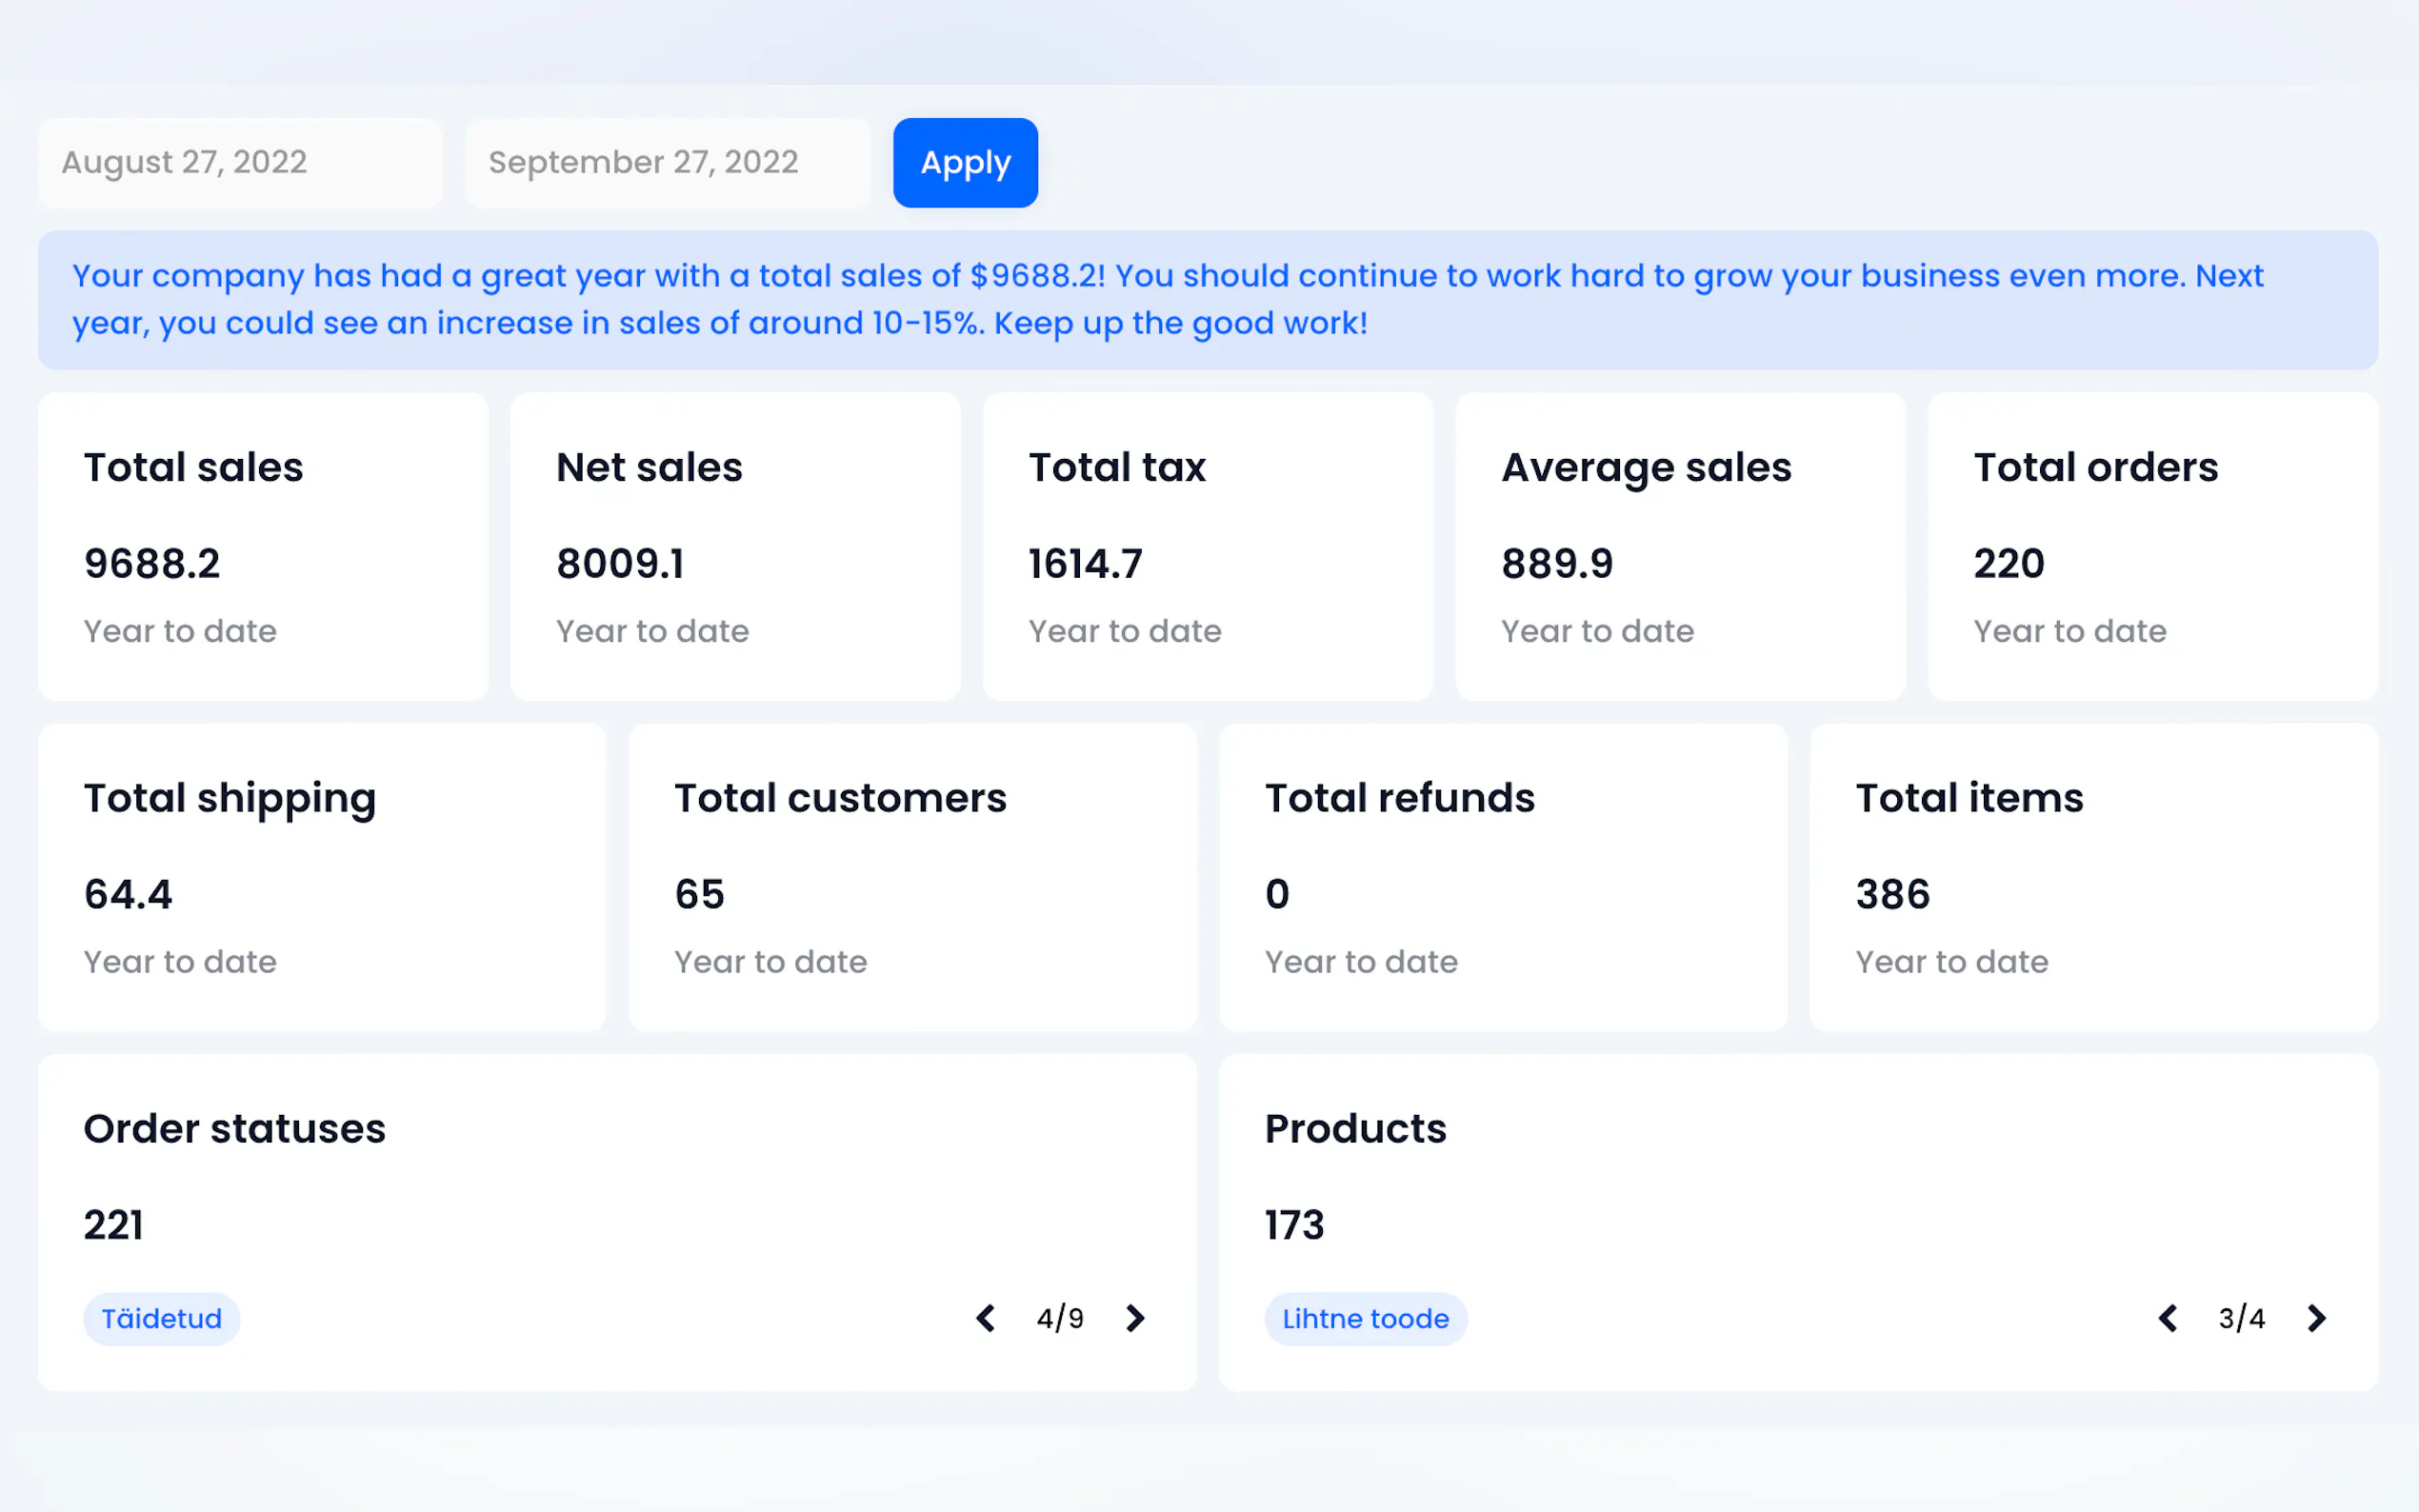2419x1512 pixels.
Task: Open the September 27, 2022 end date field
Action: tap(667, 163)
